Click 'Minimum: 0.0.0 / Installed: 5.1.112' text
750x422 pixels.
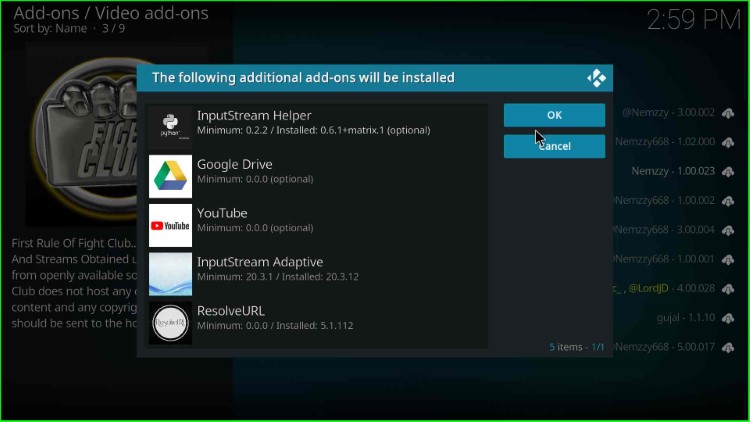click(275, 326)
